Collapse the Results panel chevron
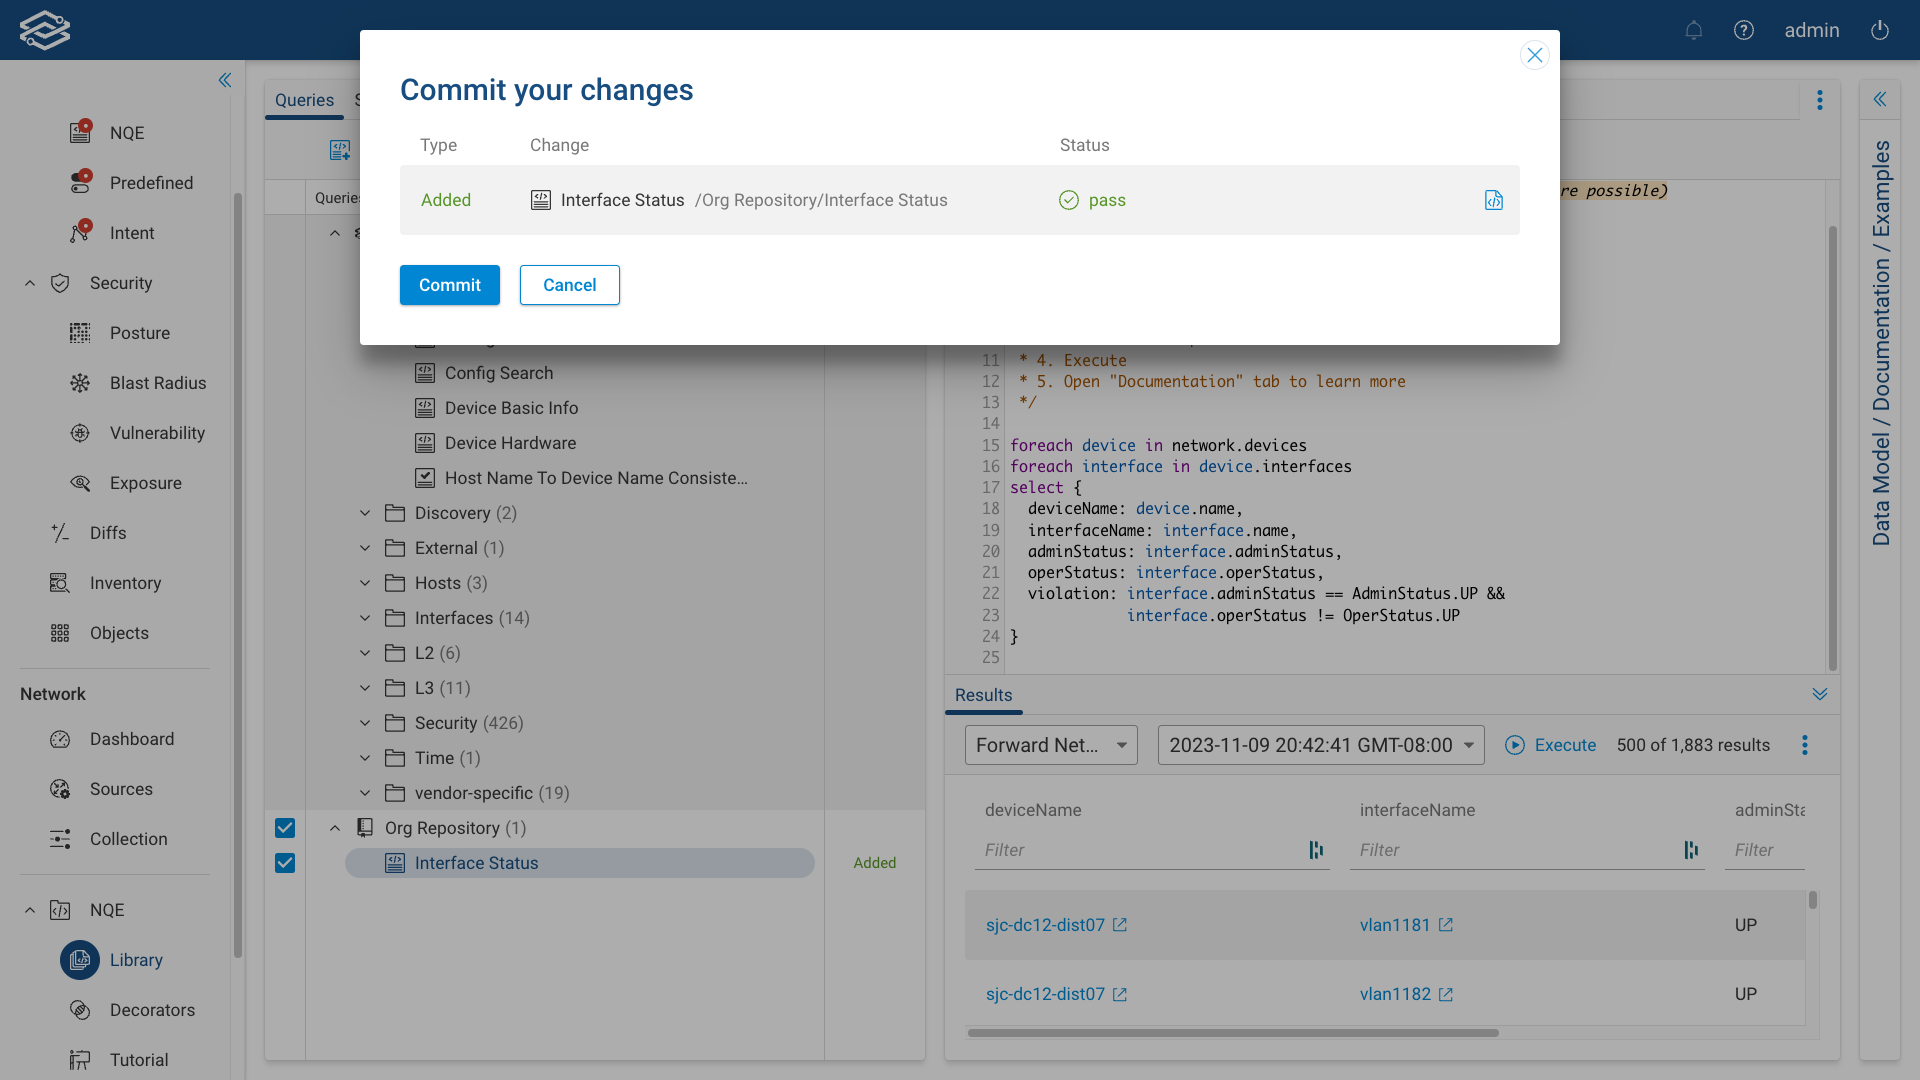The image size is (1920, 1080). pos(1819,694)
